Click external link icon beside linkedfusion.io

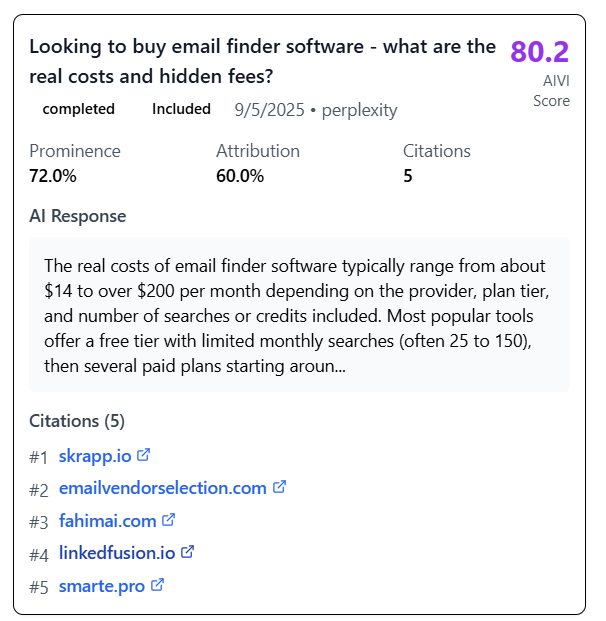point(187,552)
